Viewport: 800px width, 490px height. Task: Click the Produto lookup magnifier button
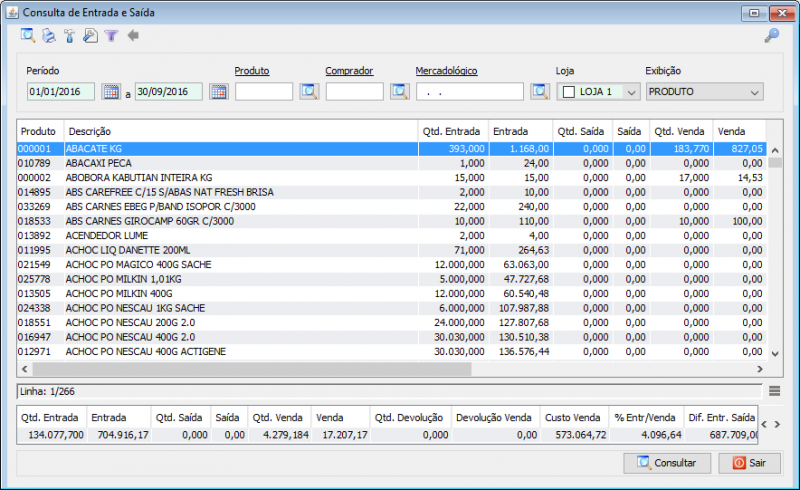coord(309,92)
